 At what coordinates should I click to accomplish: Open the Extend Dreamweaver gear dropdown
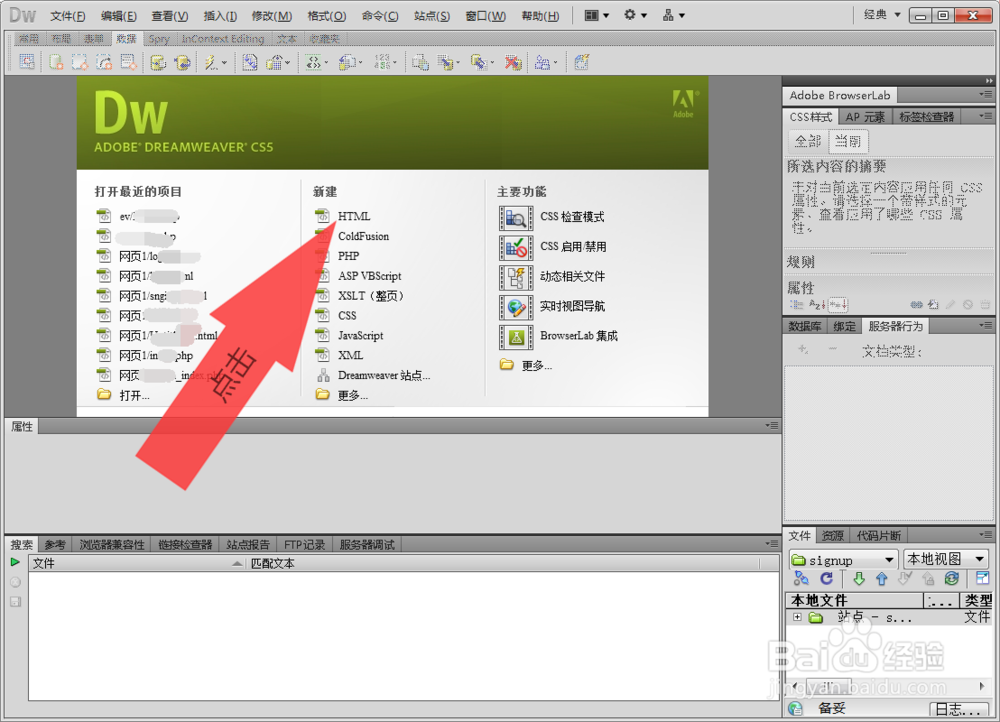[635, 15]
